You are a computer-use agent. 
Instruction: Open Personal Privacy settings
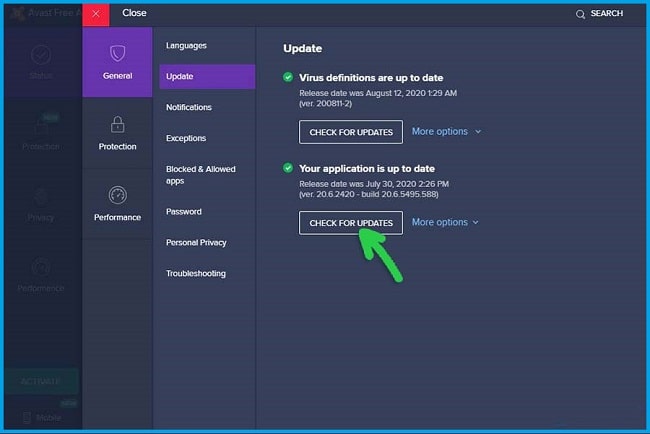[x=196, y=242]
